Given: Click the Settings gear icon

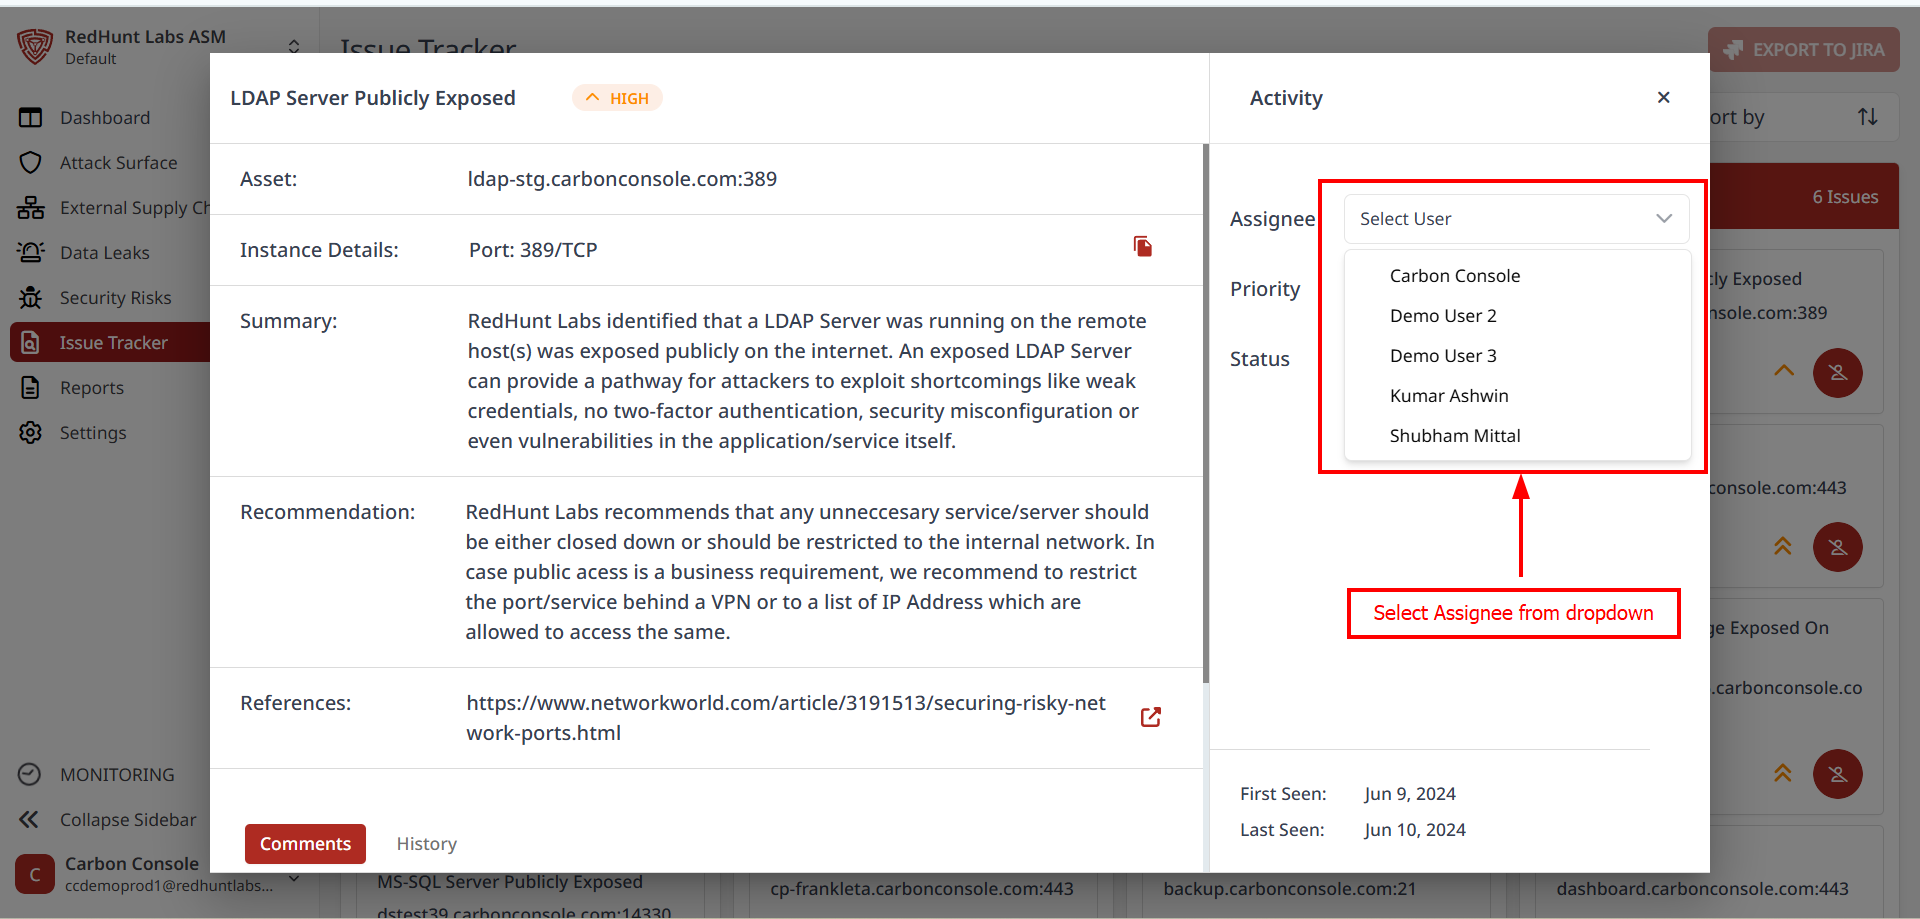Looking at the screenshot, I should [x=31, y=433].
